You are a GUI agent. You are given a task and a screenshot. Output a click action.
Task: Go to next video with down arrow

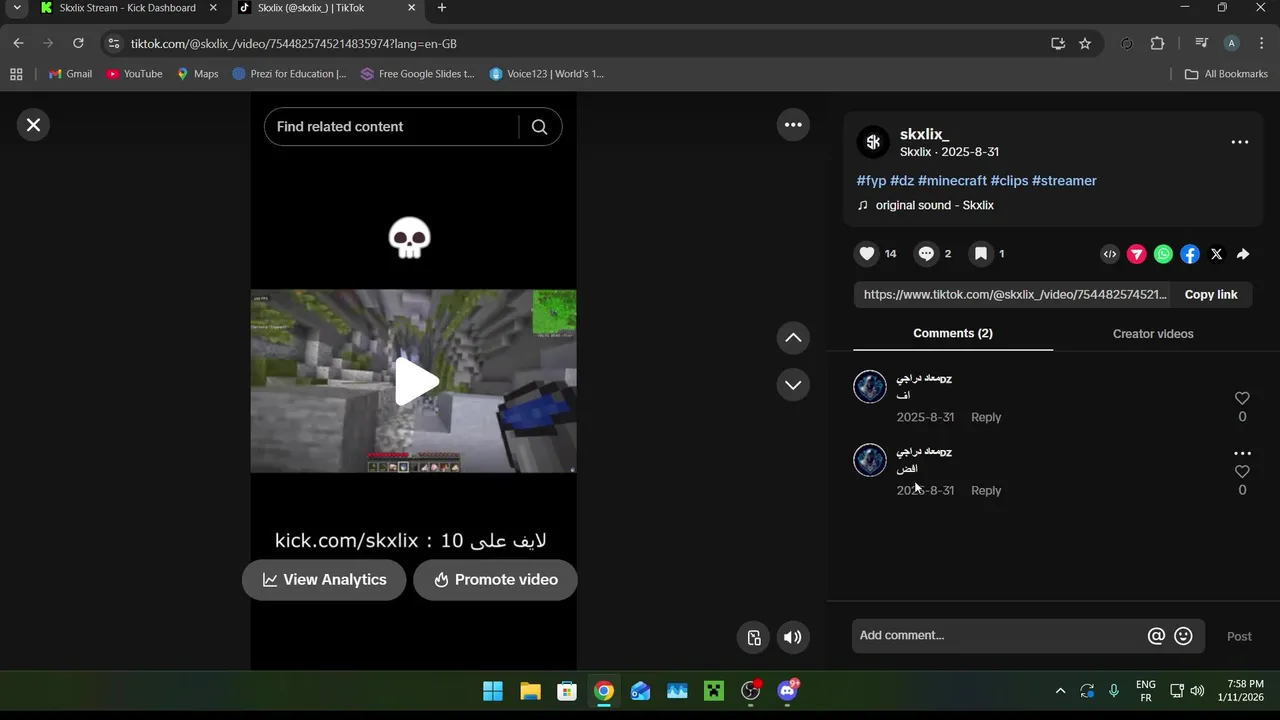pos(793,385)
